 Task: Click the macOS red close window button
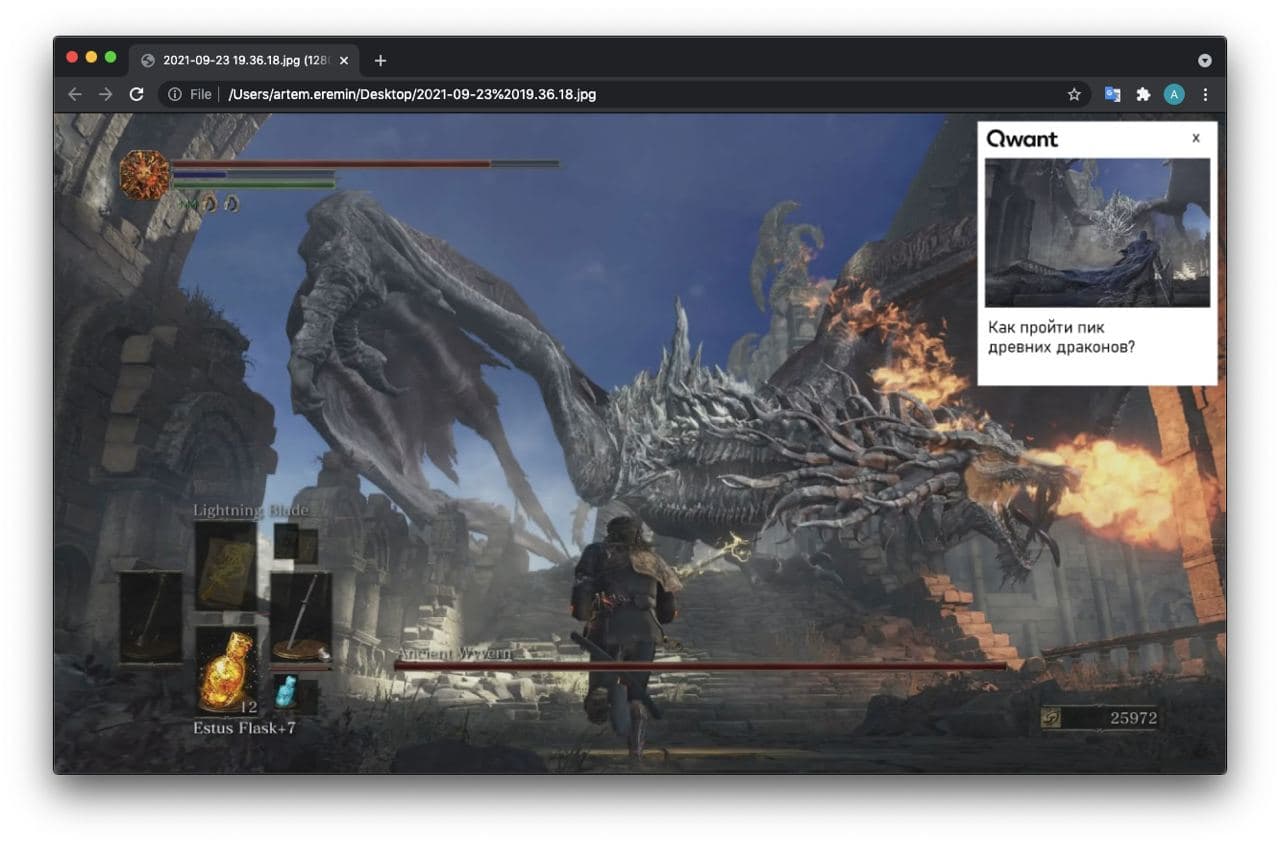pyautogui.click(x=72, y=57)
